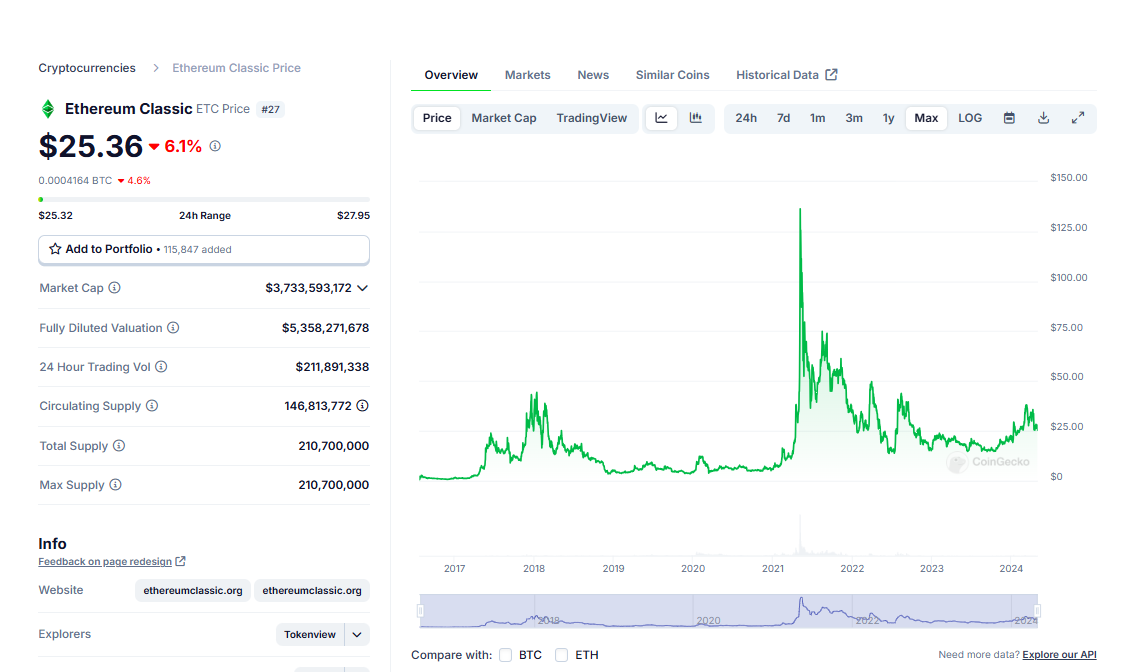The image size is (1132, 672).
Task: Visit first ethereumclassic.org website link
Action: click(193, 590)
